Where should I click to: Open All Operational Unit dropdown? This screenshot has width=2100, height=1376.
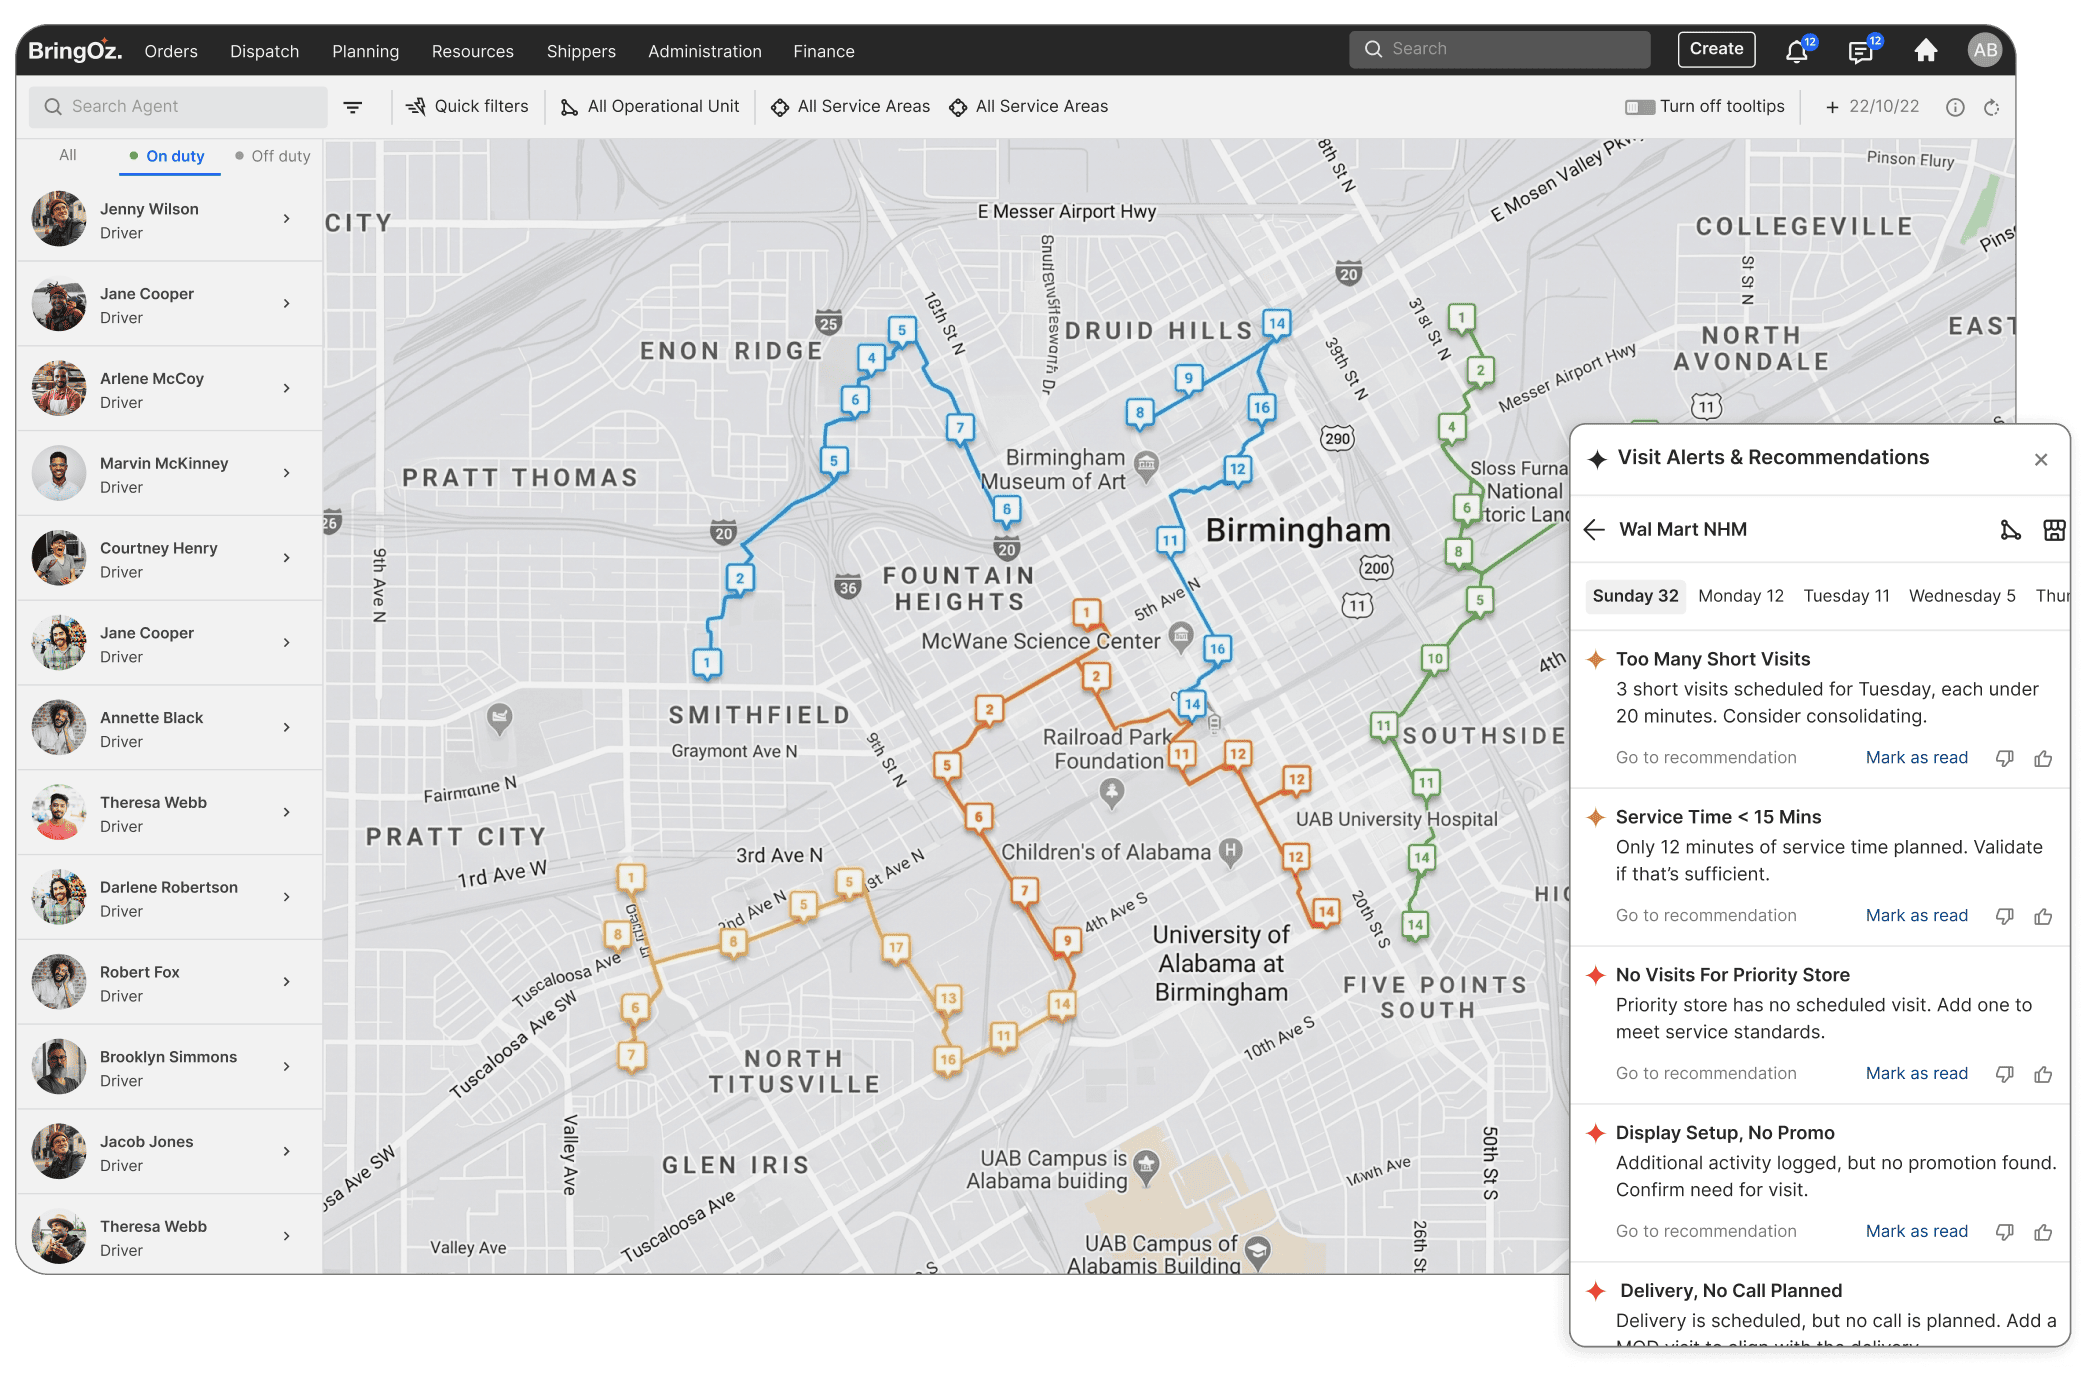[x=650, y=107]
